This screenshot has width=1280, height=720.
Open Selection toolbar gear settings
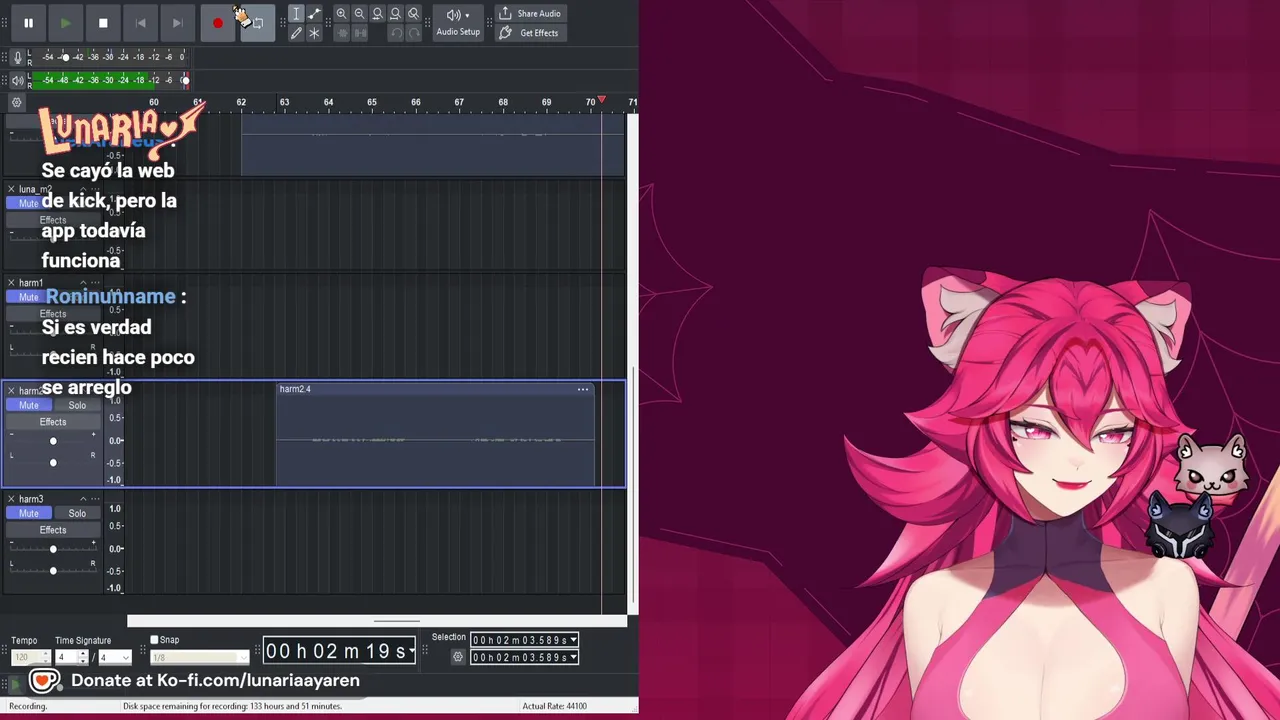click(458, 657)
